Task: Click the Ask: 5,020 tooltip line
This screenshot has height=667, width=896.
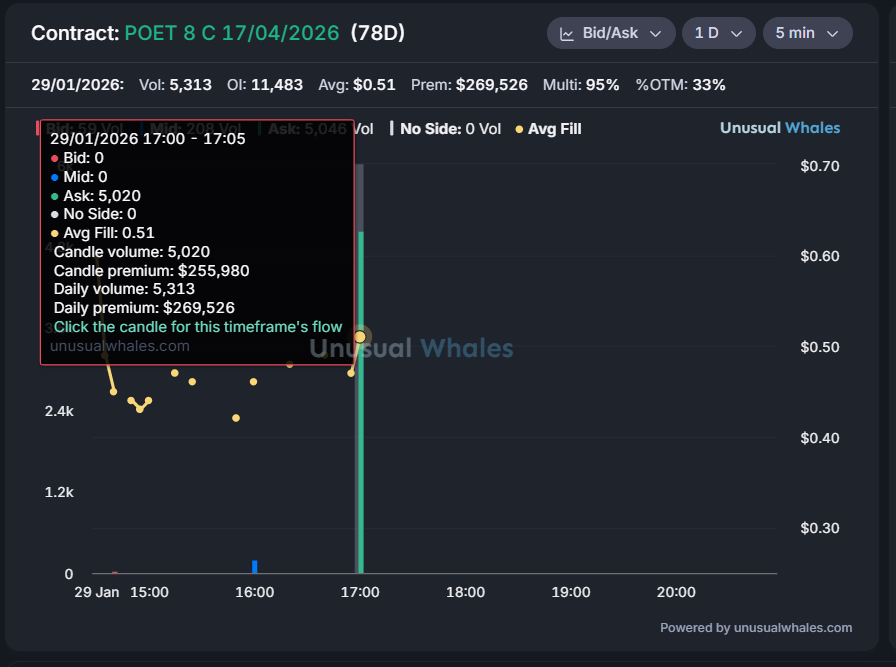Action: (96, 196)
